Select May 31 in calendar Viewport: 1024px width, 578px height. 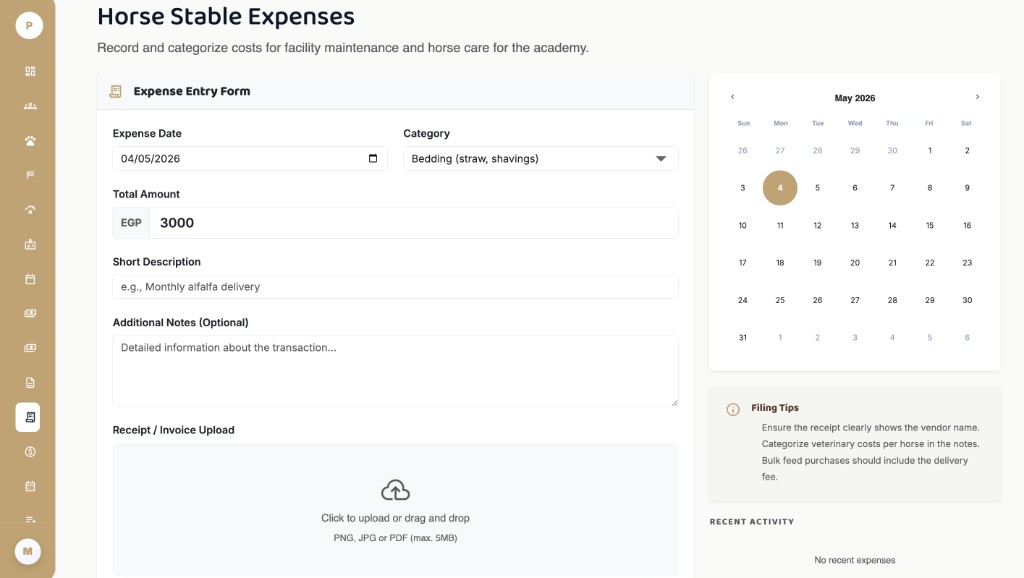[x=743, y=338]
